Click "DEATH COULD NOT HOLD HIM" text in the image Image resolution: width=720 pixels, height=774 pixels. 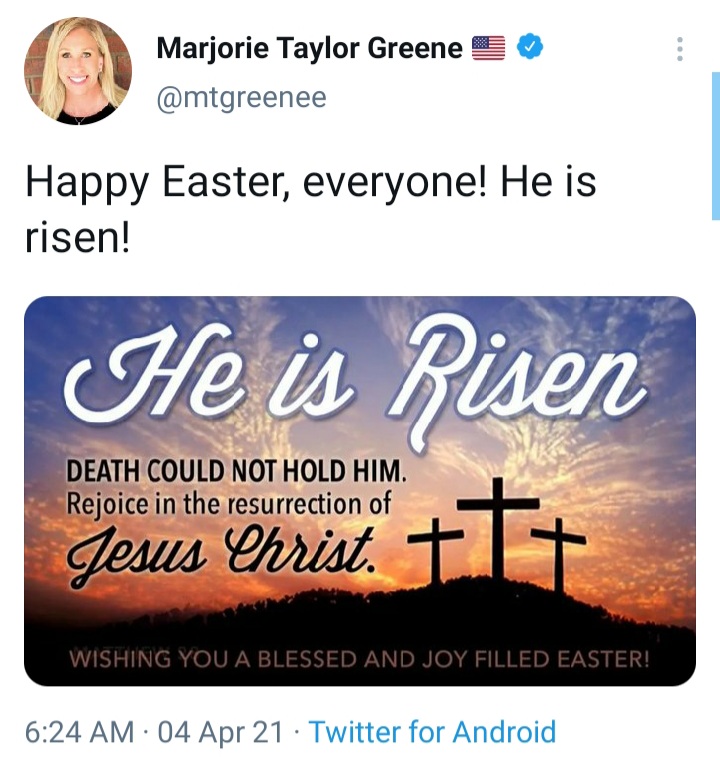[x=237, y=472]
